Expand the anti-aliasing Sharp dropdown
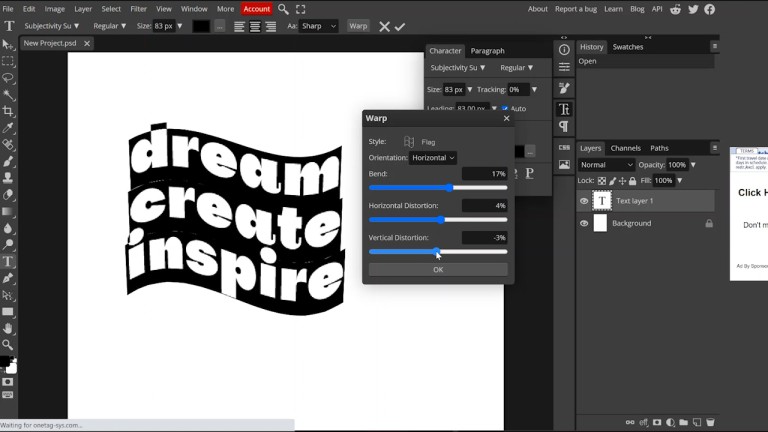This screenshot has width=768, height=432. 318,26
